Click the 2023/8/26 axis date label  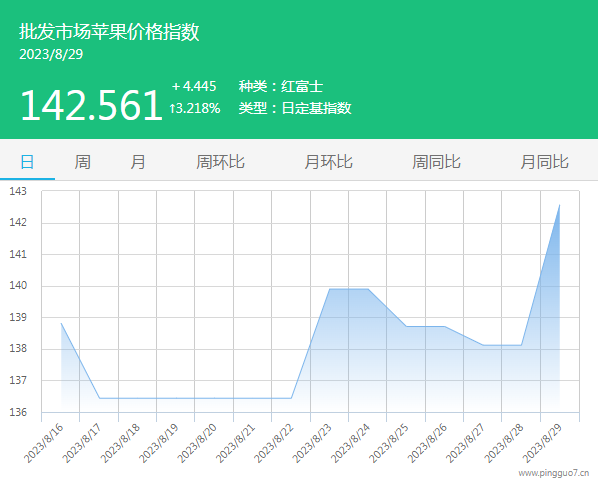[428, 443]
